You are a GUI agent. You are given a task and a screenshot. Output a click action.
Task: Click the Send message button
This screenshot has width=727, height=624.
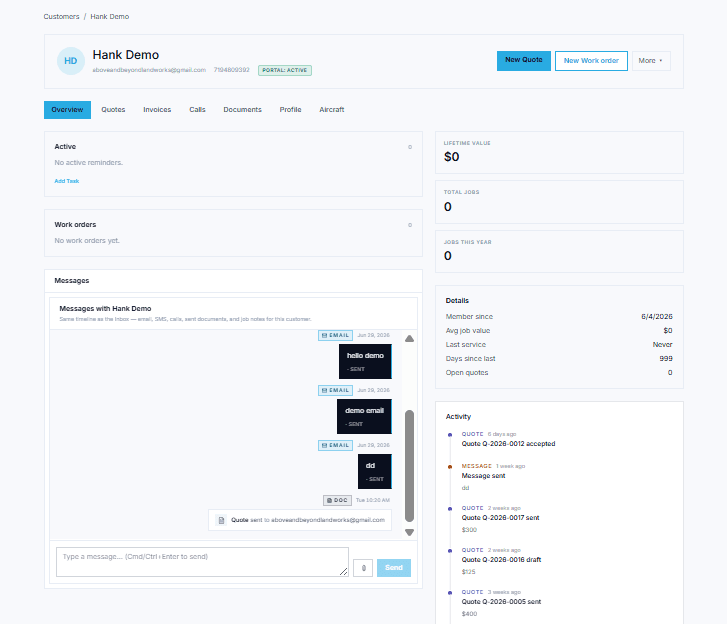[x=394, y=568]
